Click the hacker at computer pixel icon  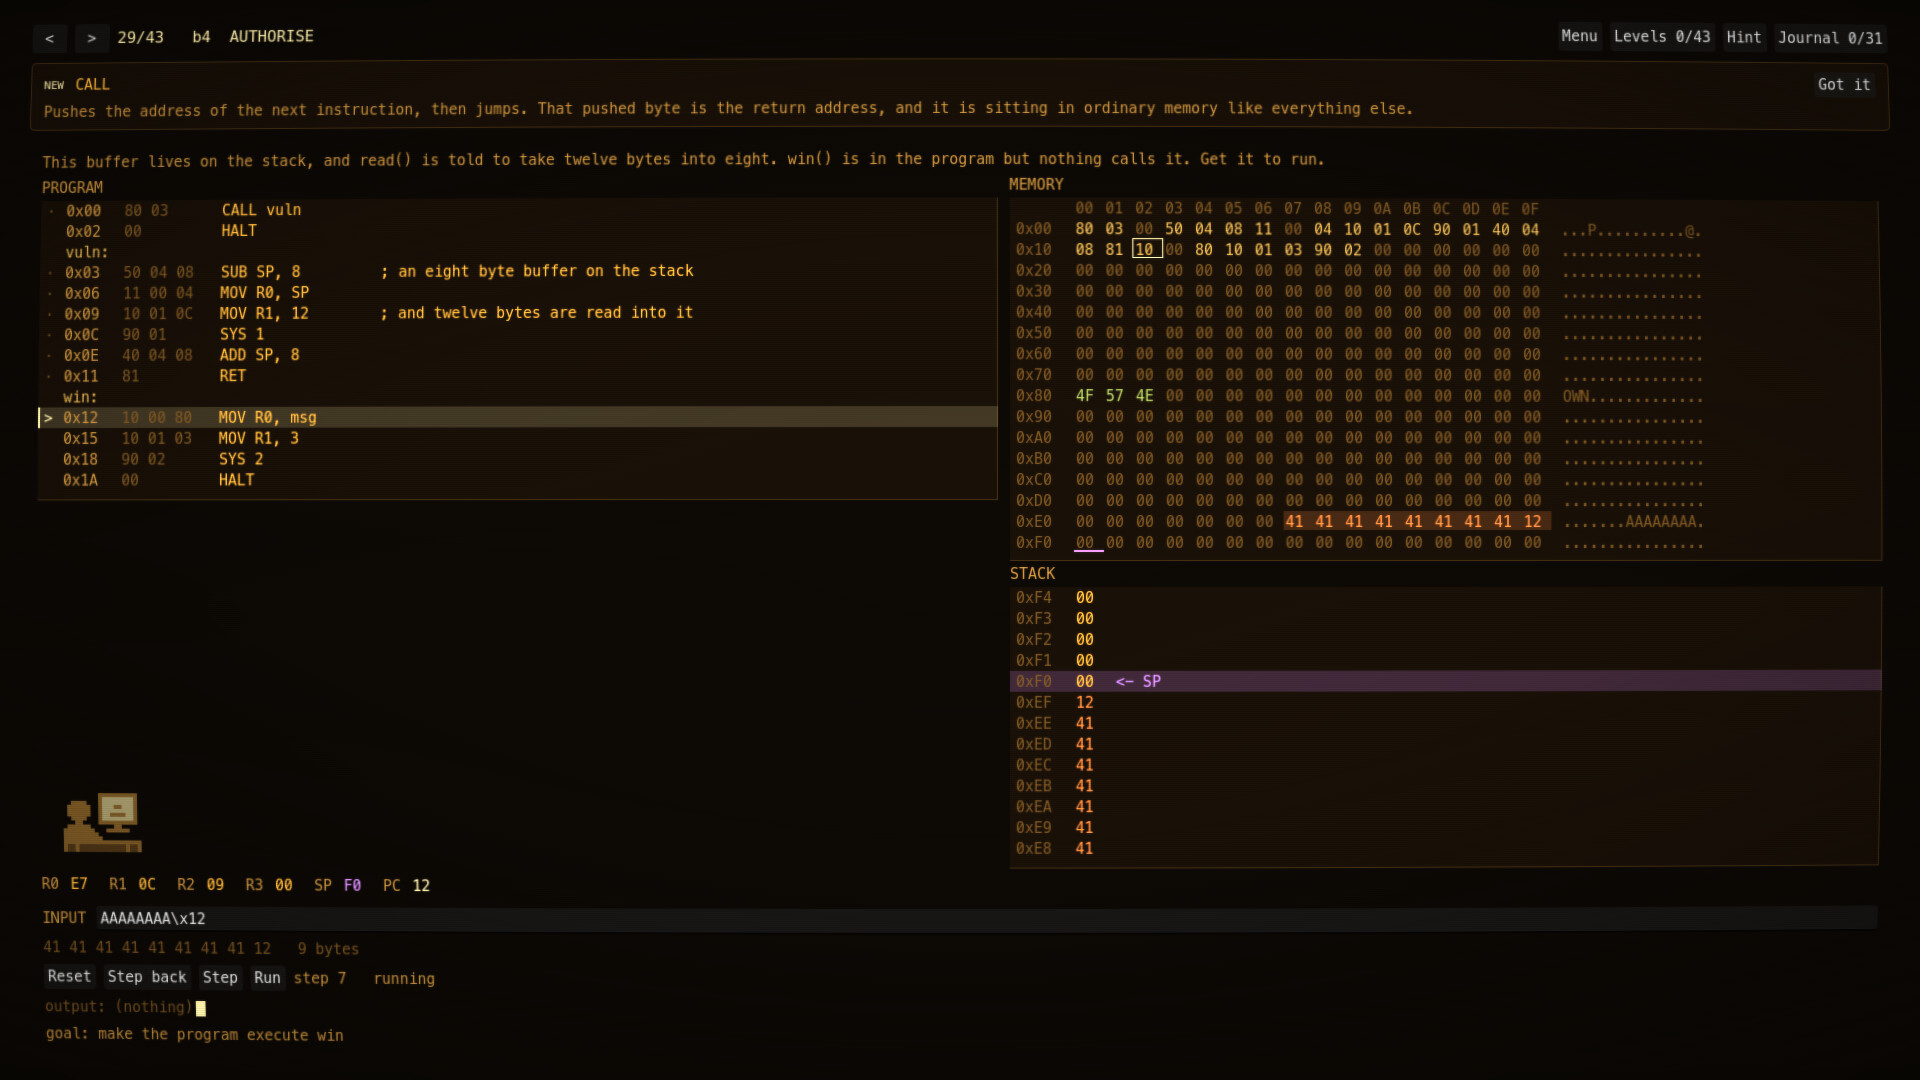[103, 822]
